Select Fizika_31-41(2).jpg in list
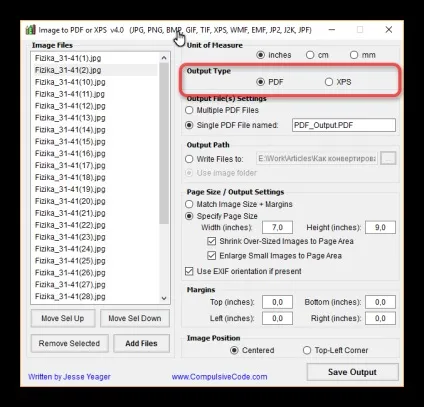This screenshot has width=424, height=407. click(x=95, y=70)
